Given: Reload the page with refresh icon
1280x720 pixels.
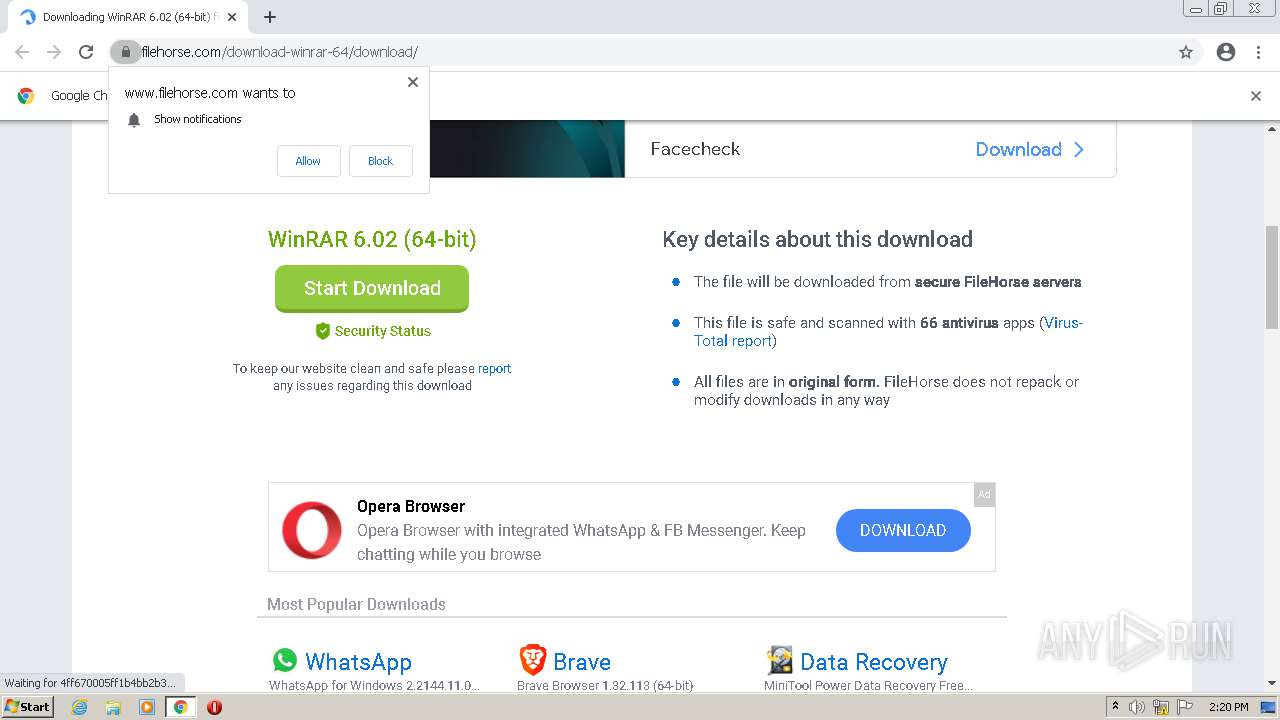Looking at the screenshot, I should coord(86,52).
